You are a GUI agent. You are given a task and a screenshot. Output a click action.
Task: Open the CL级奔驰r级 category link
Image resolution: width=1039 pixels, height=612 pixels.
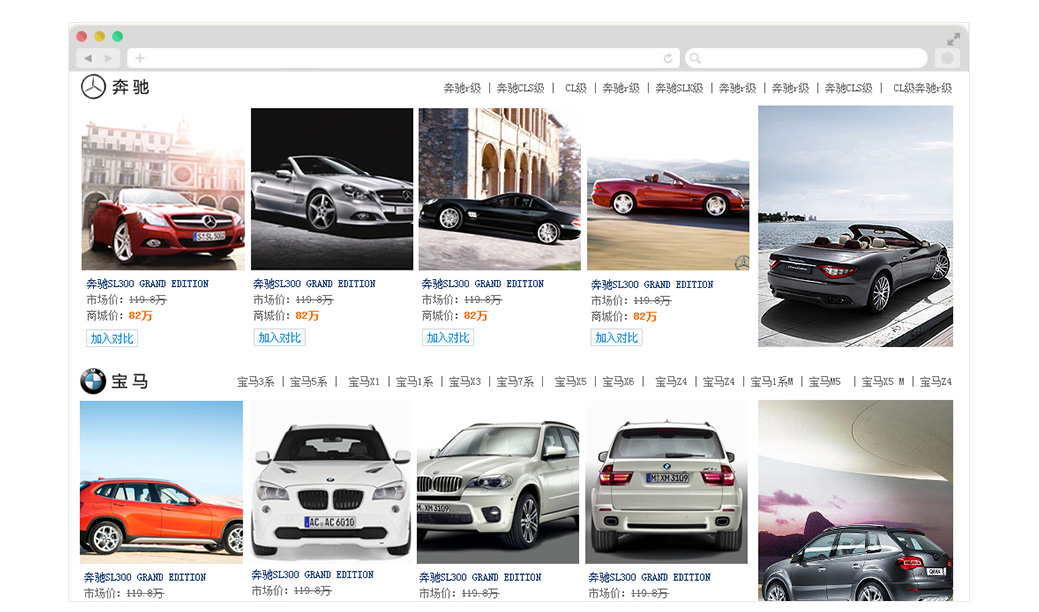pos(922,88)
